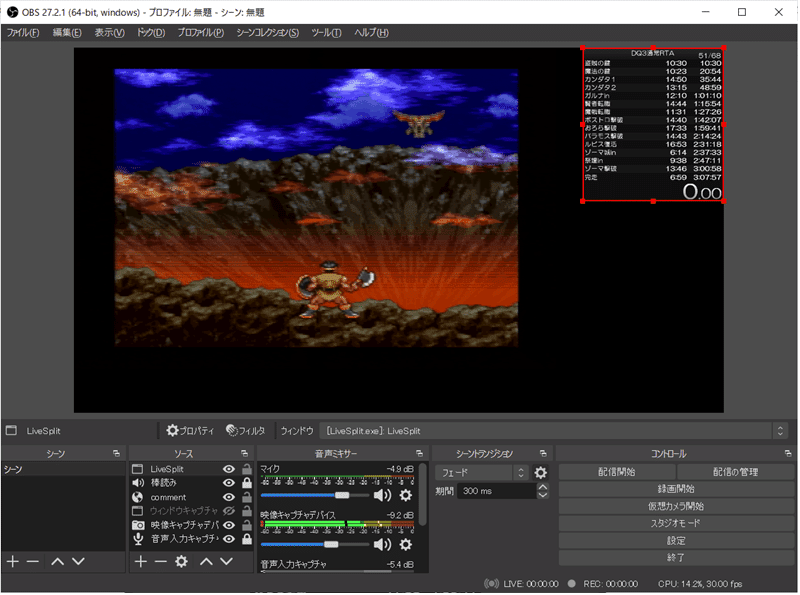Click the OBS logo in title bar
The image size is (800, 595).
tap(13, 12)
